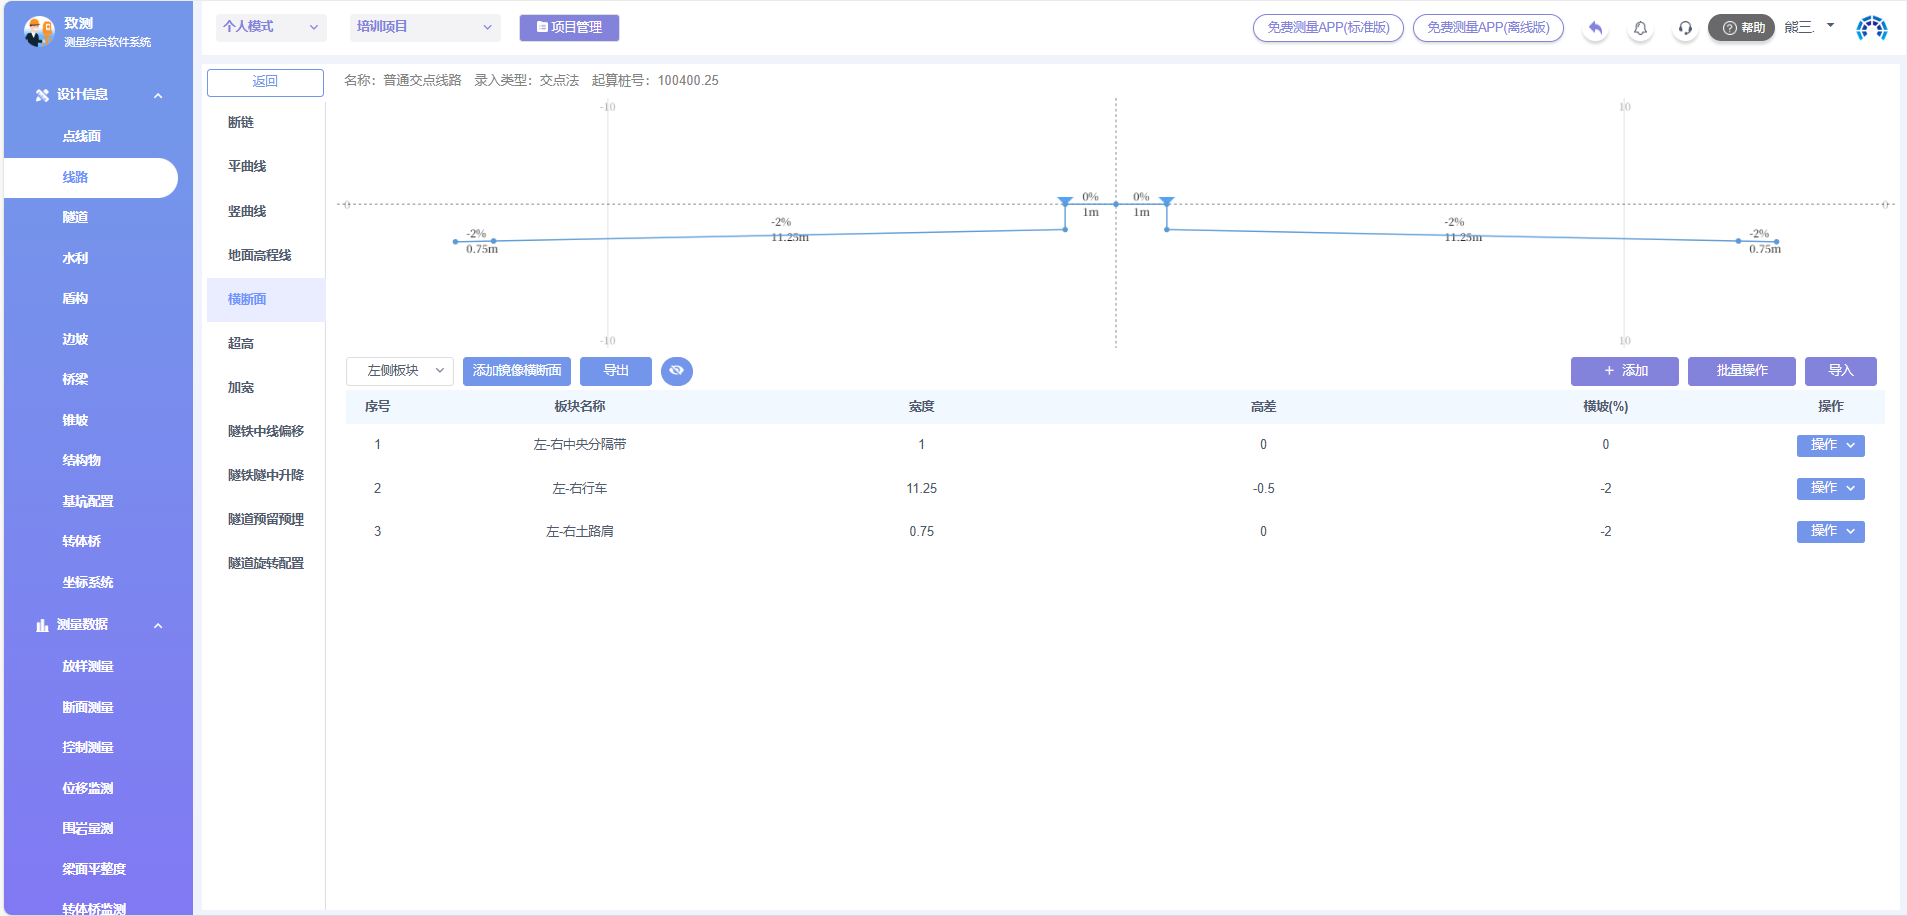
Task: Click the back arrow icon in top bar
Action: (x=1595, y=28)
